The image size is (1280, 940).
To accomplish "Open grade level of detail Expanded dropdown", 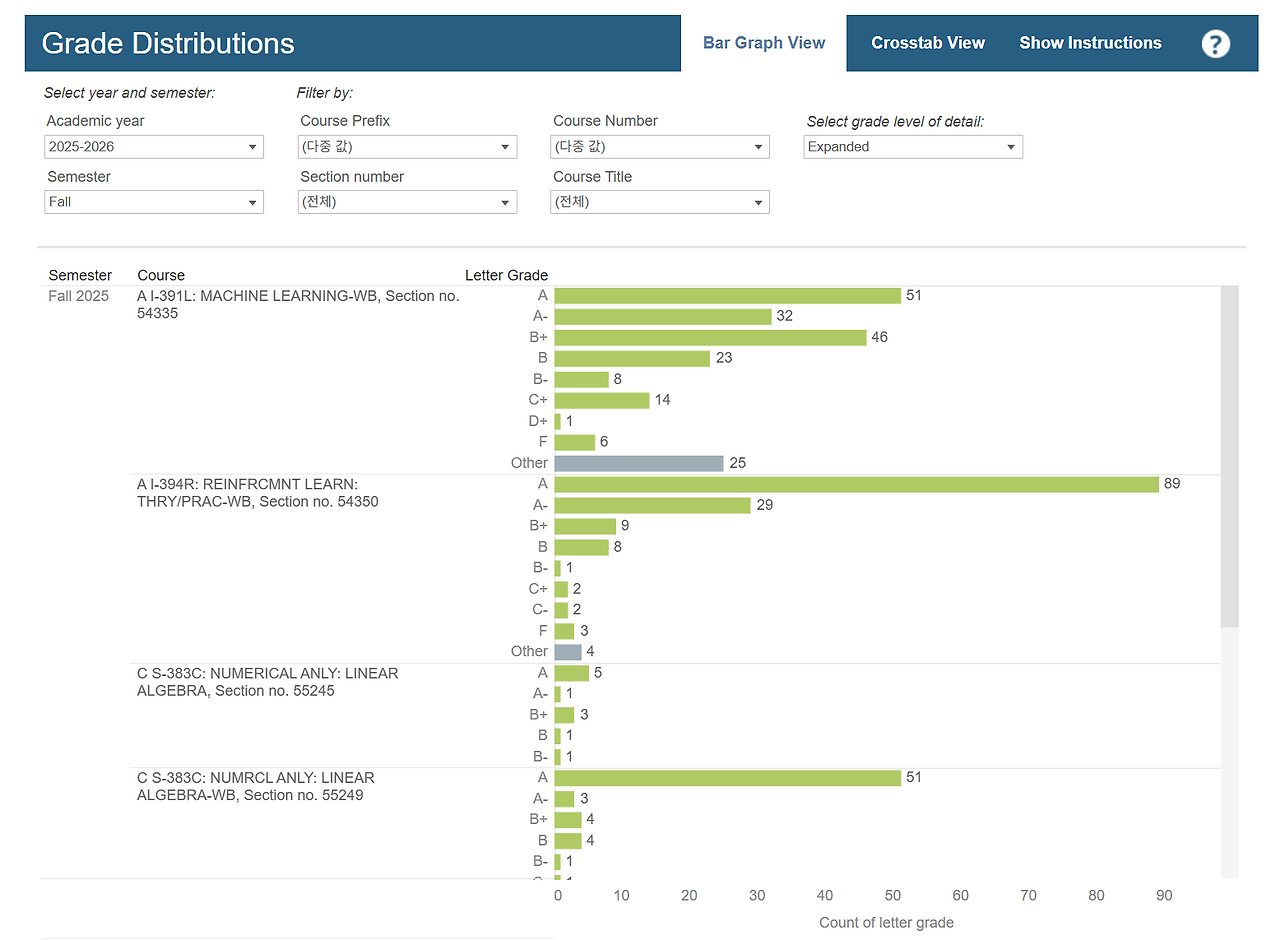I will [x=913, y=147].
